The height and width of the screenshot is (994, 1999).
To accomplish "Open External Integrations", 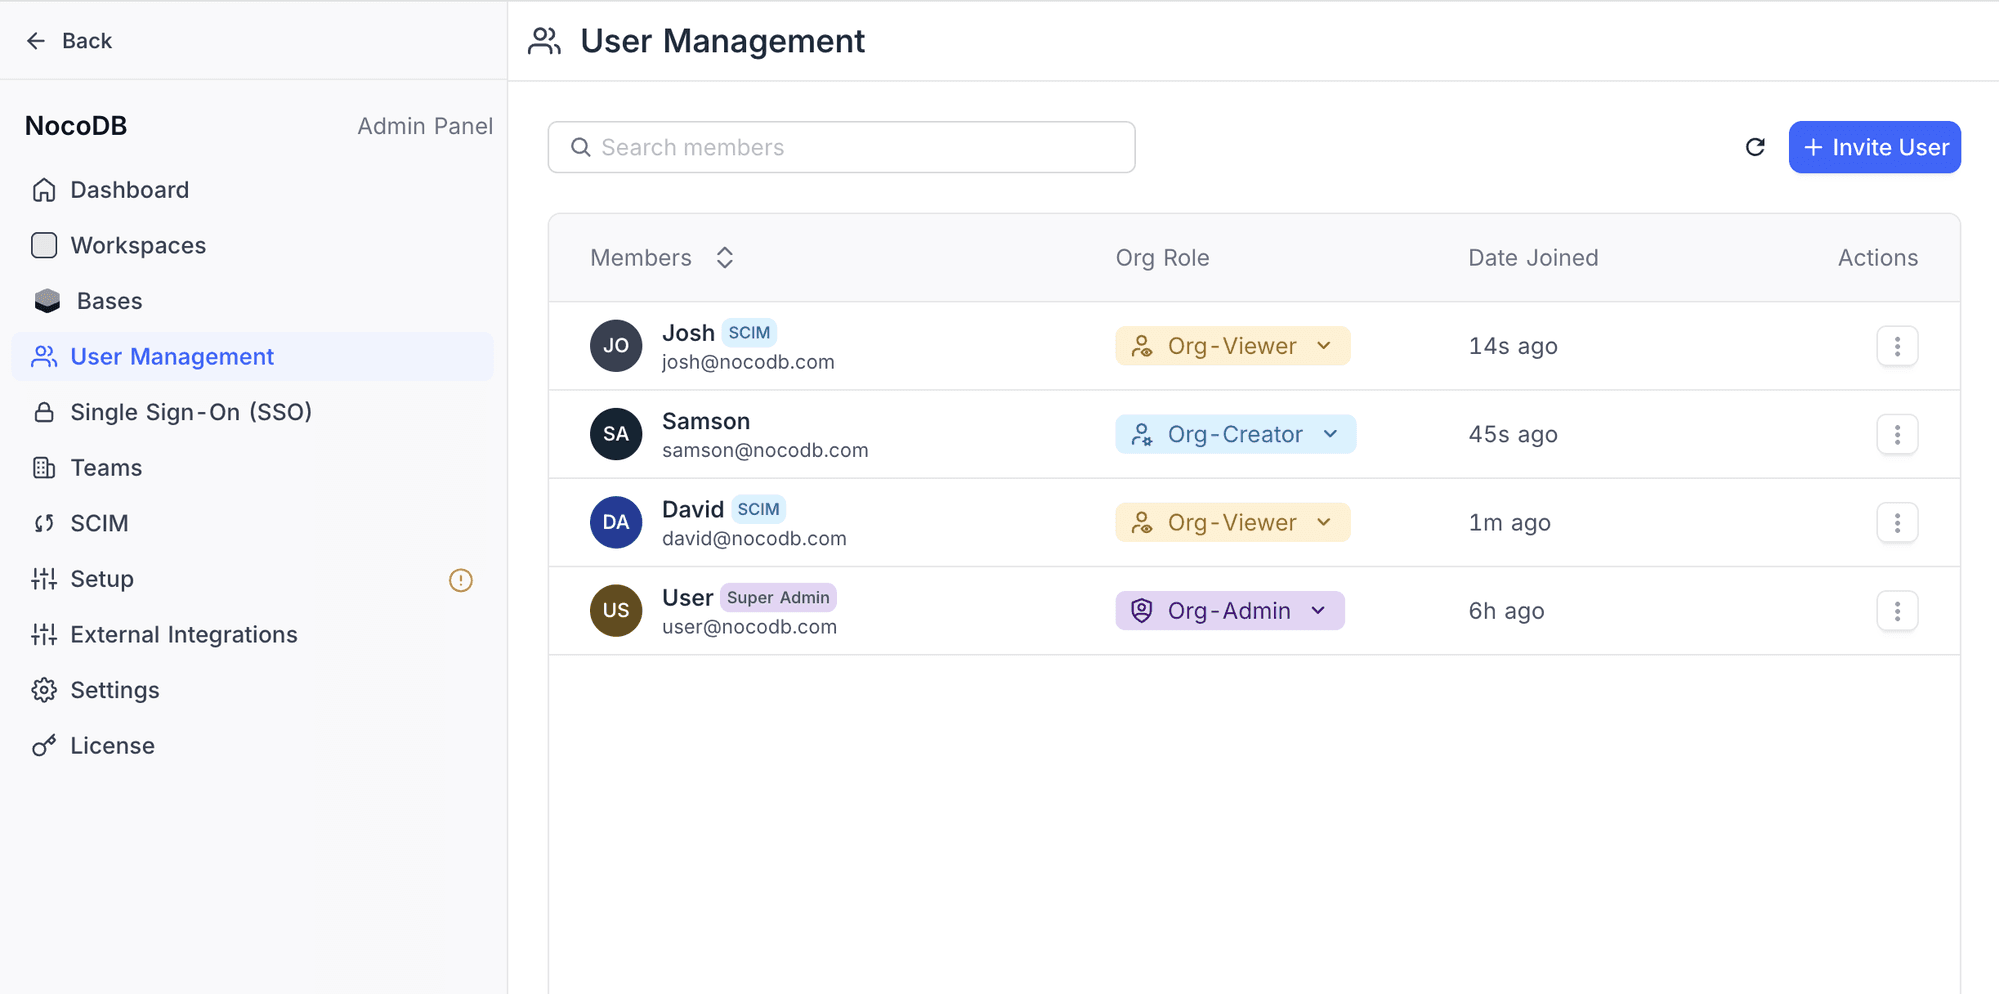I will click(x=184, y=634).
